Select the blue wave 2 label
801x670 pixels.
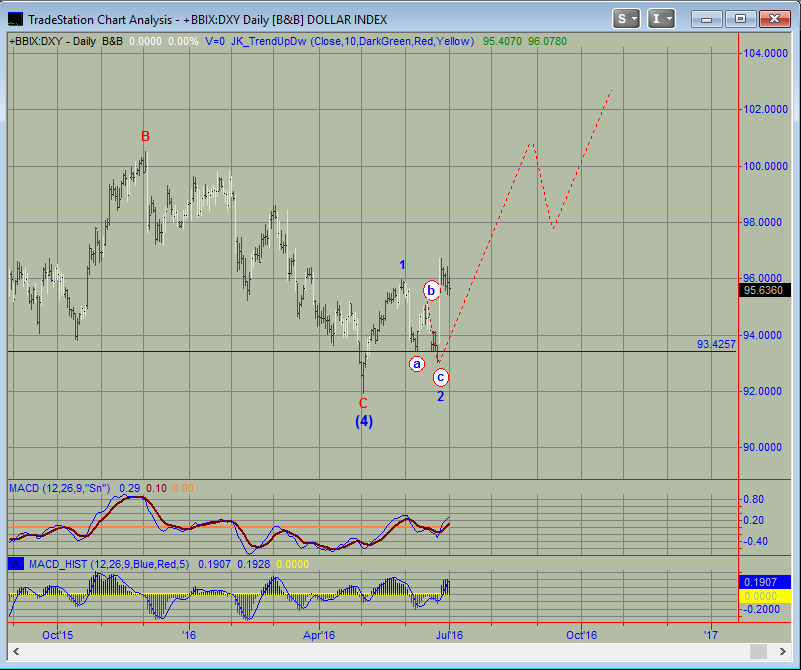point(440,396)
